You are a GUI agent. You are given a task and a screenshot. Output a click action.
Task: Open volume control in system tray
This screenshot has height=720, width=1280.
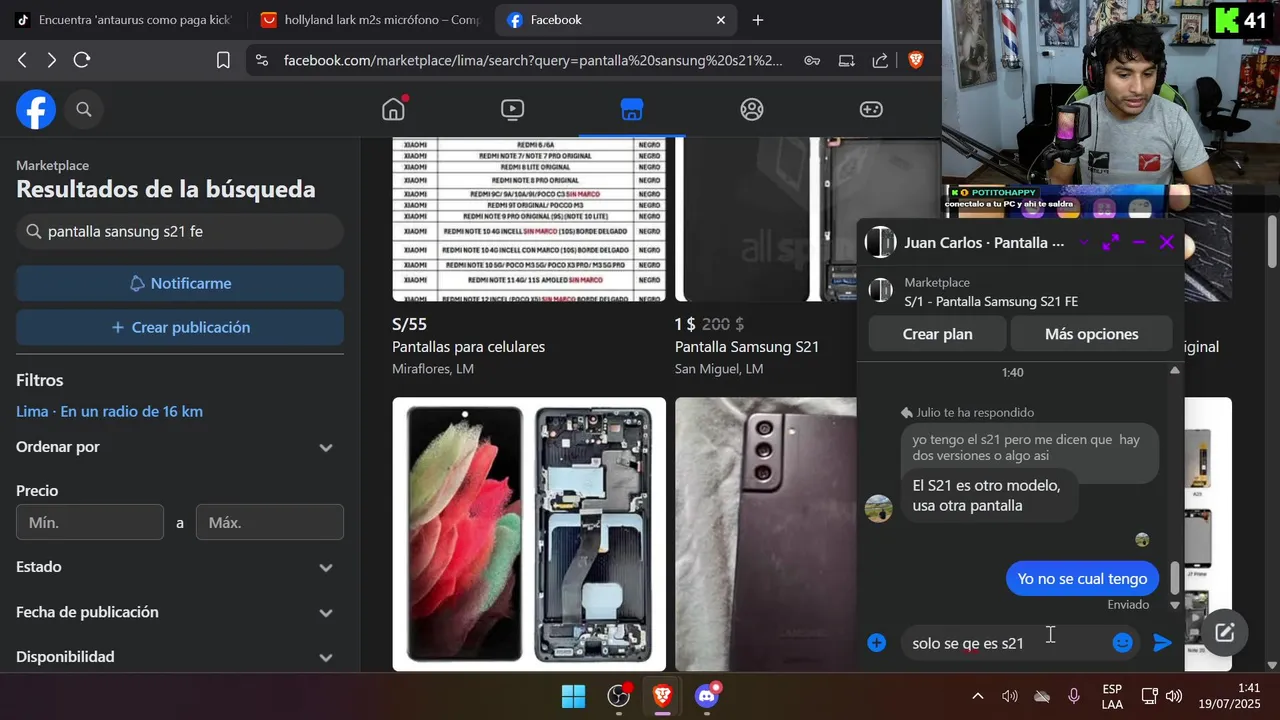[1173, 696]
